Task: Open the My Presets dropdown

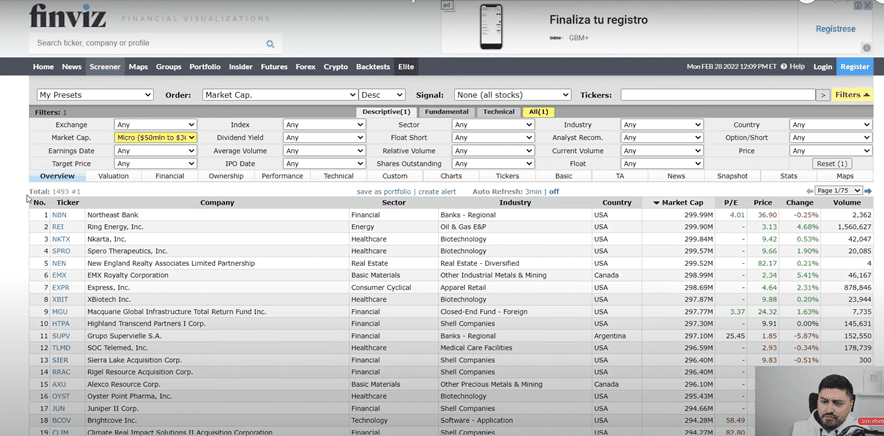Action: tap(94, 95)
